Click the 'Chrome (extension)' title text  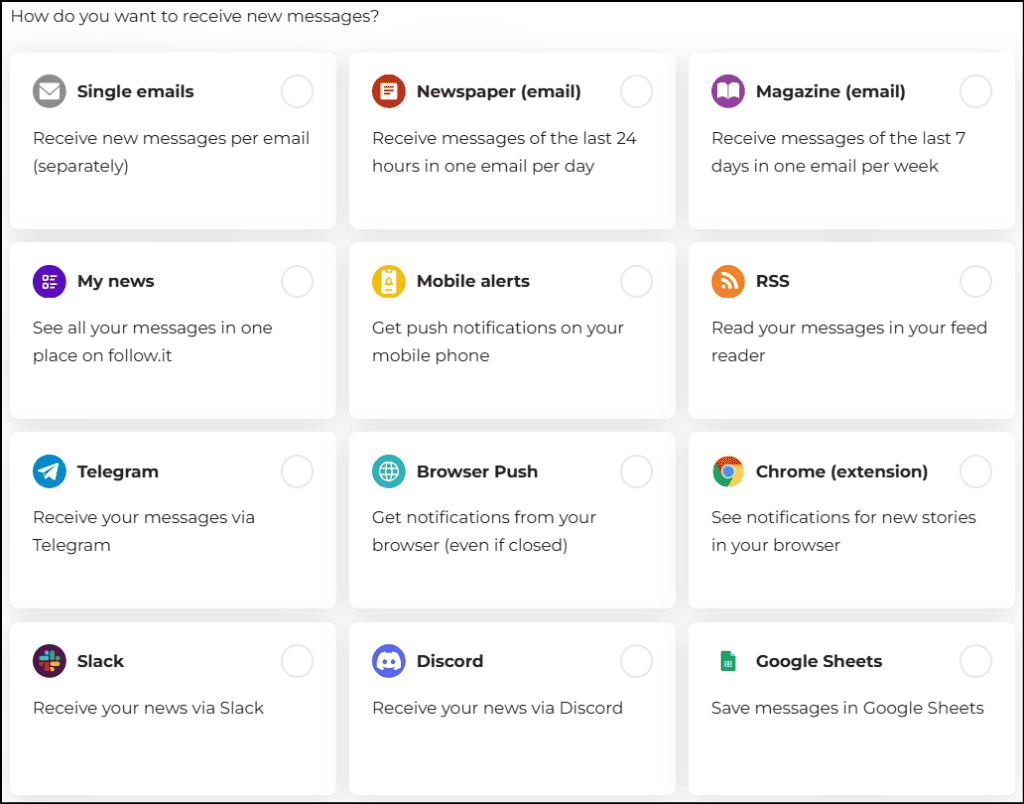click(842, 472)
